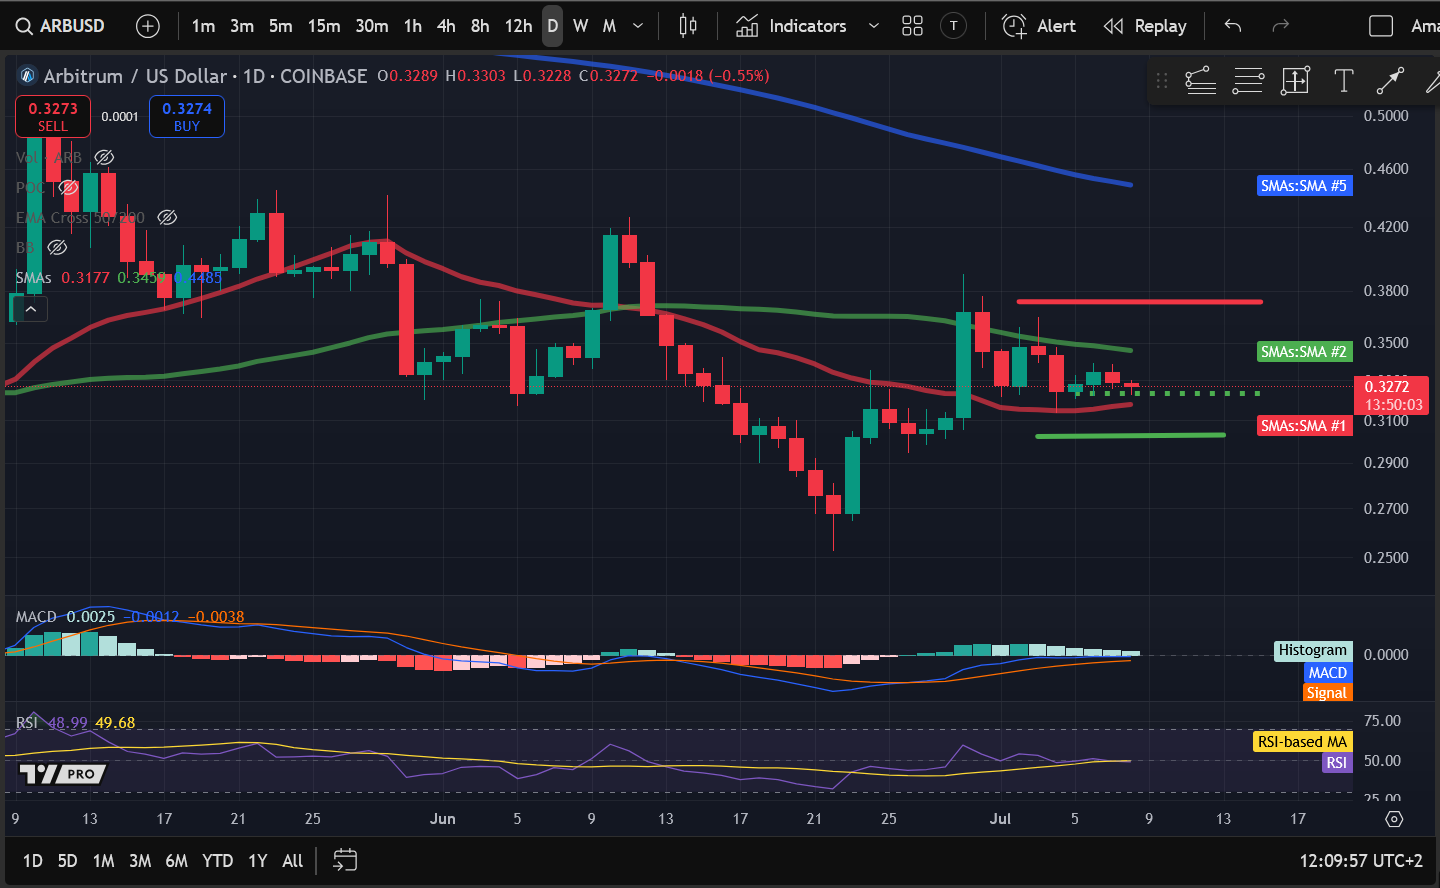1440x888 pixels.
Task: Select the 3m timeframe
Action: click(x=242, y=26)
